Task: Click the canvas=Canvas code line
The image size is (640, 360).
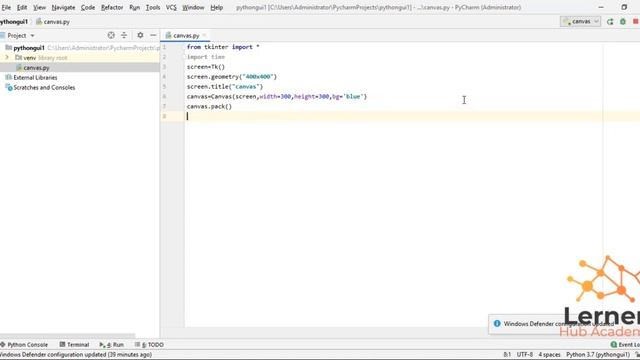Action: click(x=277, y=96)
